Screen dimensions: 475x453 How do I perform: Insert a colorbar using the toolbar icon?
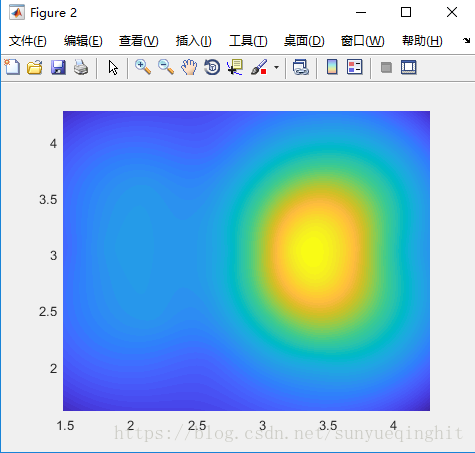point(332,67)
